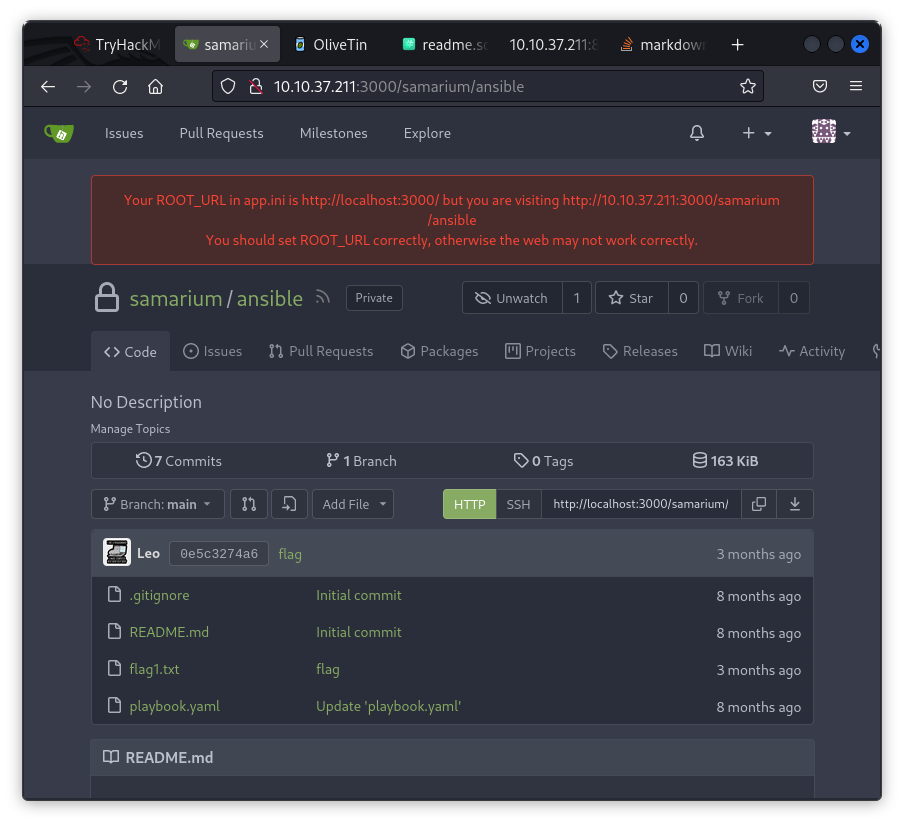Open the Wiki tab

pyautogui.click(x=728, y=350)
